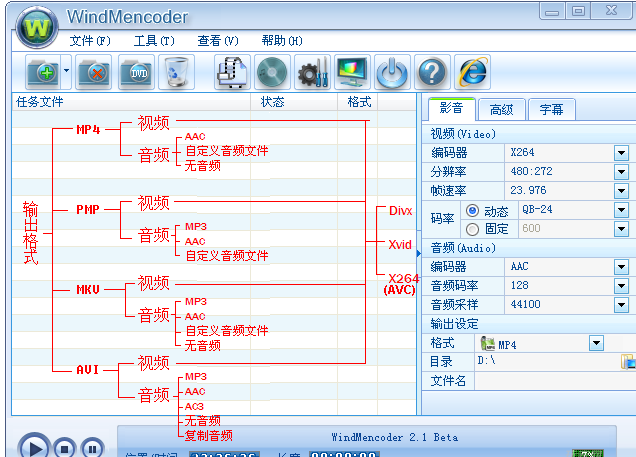This screenshot has height=457, width=636.
Task: Minimize the WindMencoder window
Action: click(x=552, y=11)
